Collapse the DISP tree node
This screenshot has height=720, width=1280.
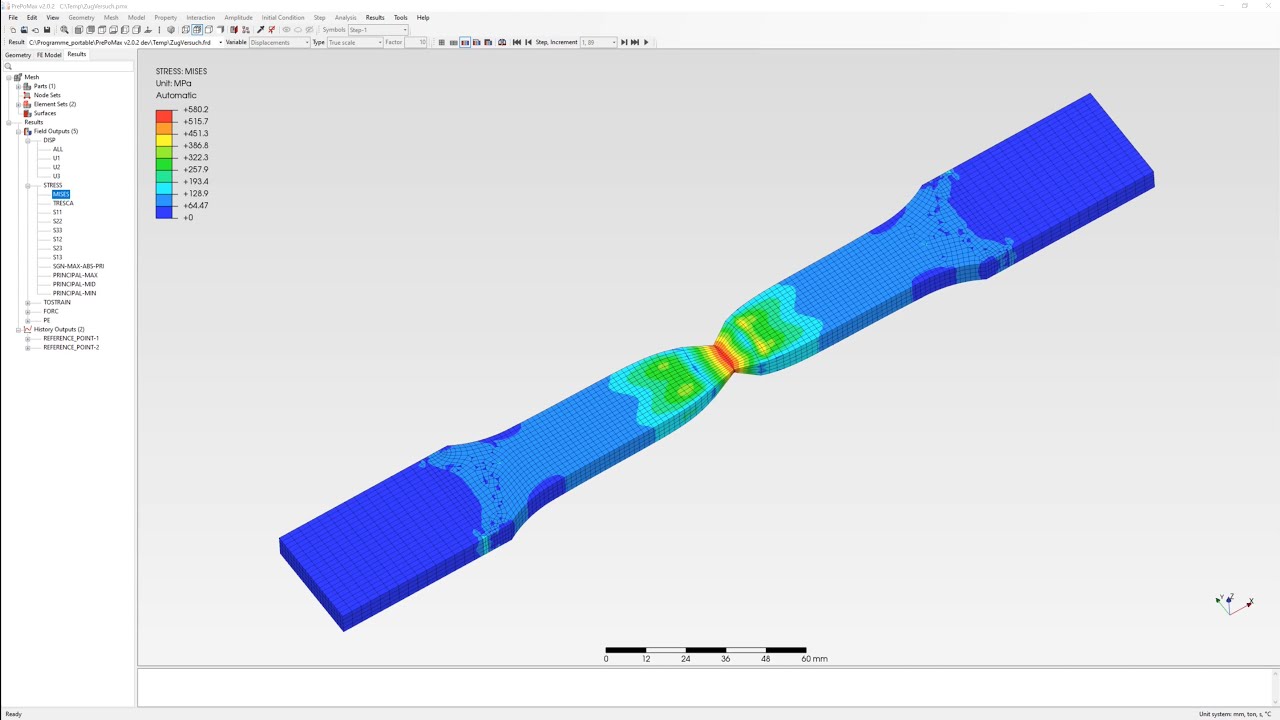[28, 140]
